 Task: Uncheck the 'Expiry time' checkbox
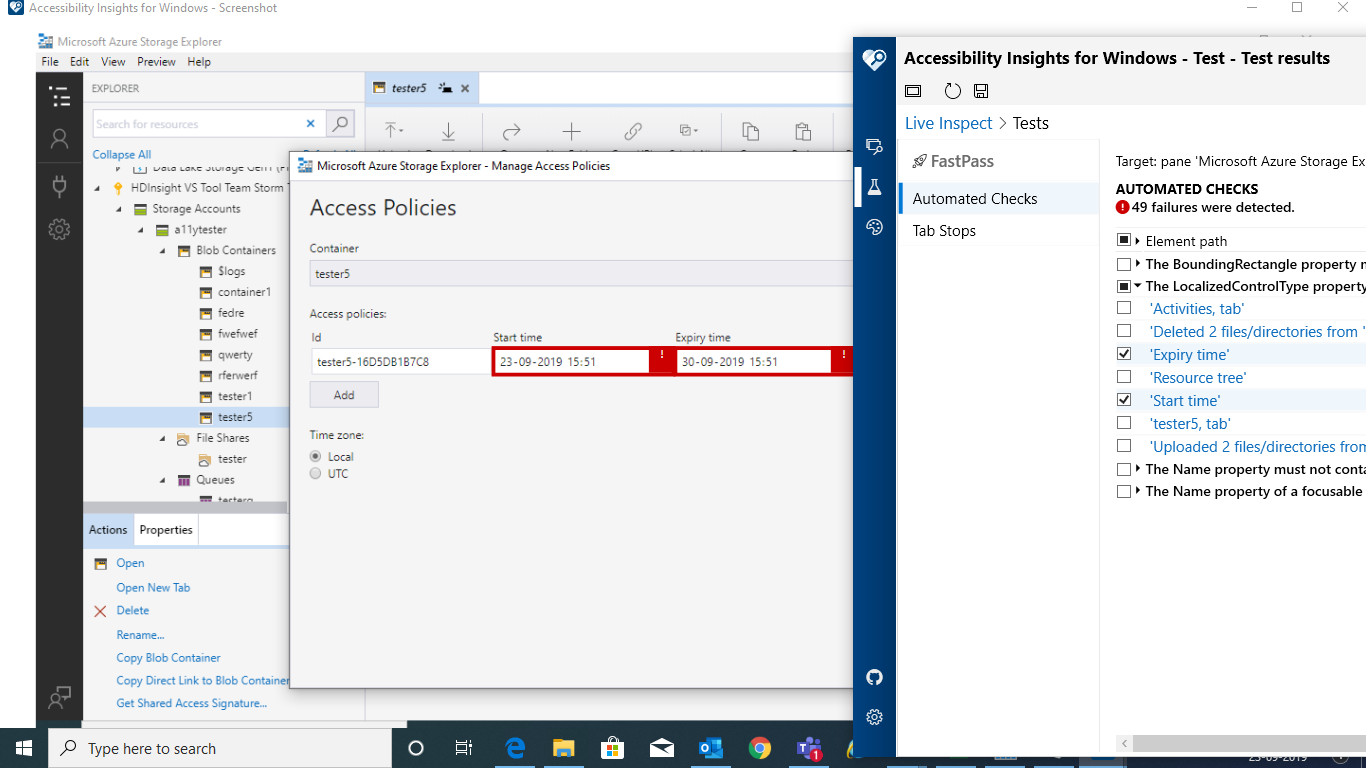(x=1123, y=353)
